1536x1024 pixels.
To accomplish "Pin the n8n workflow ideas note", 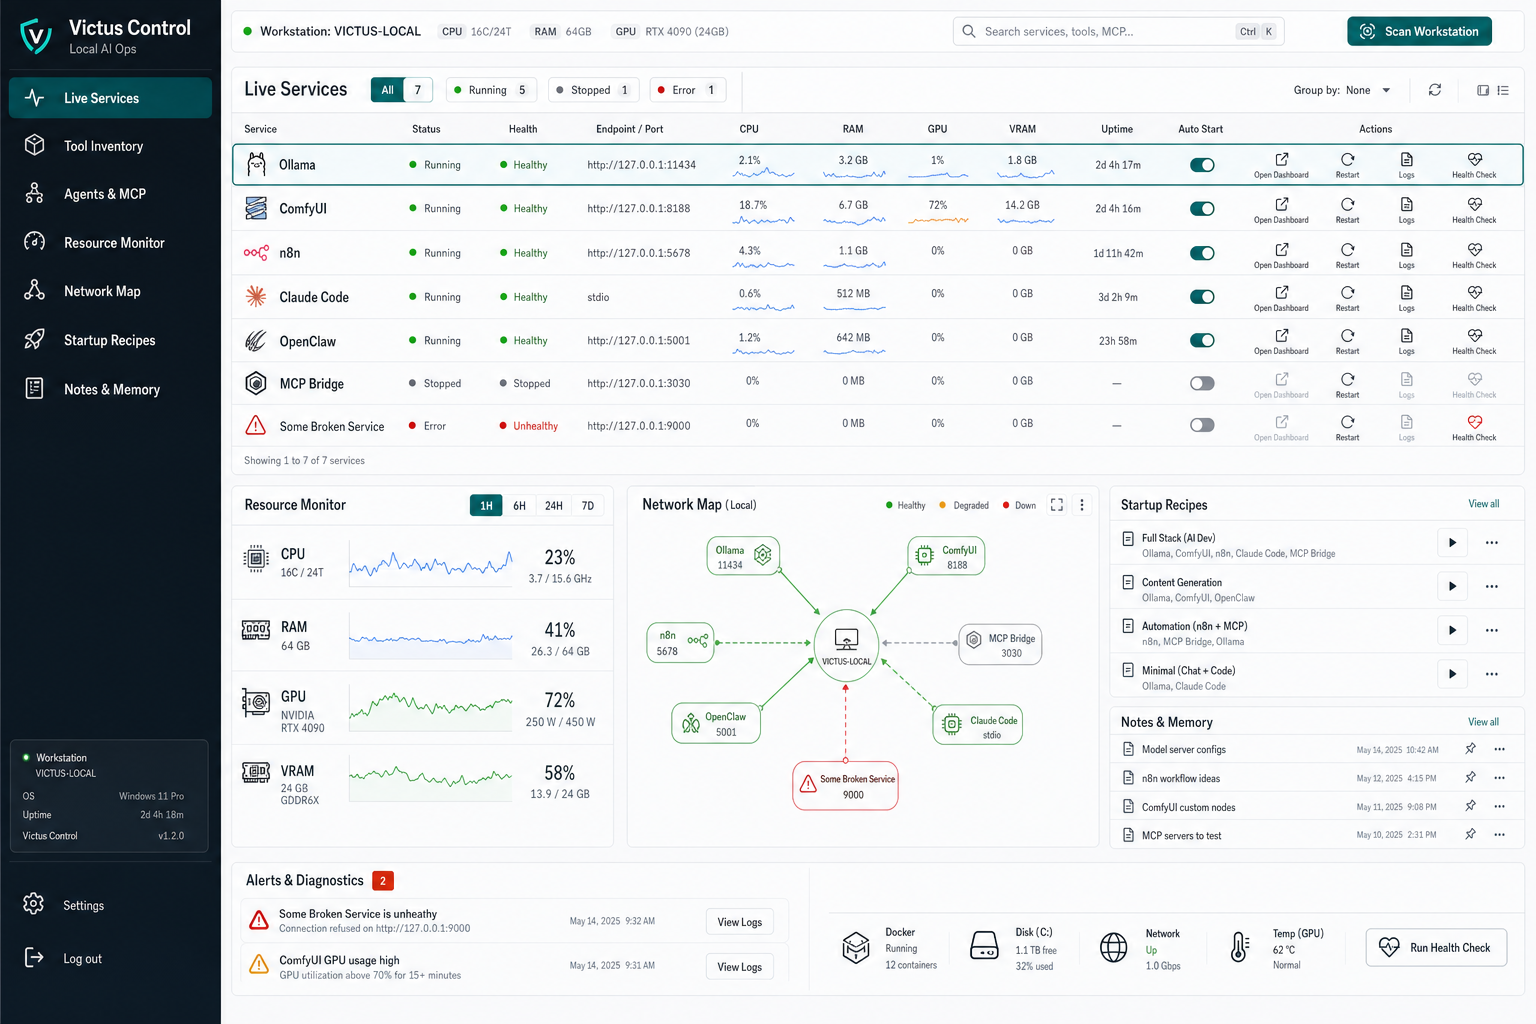I will (x=1470, y=778).
